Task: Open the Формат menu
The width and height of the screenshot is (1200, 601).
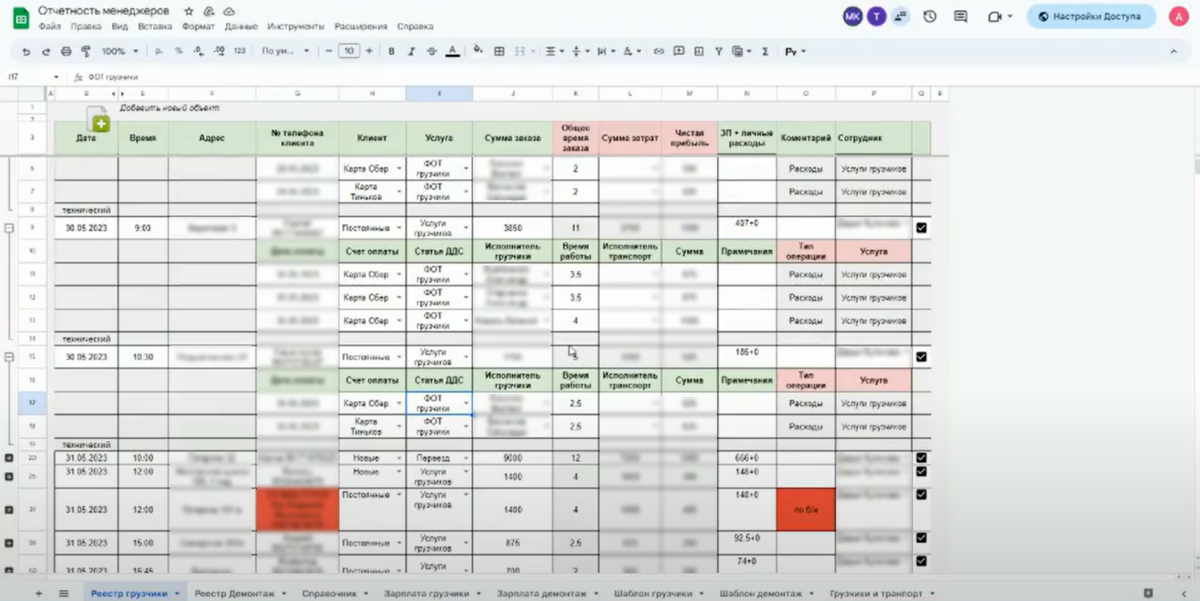Action: coord(198,26)
